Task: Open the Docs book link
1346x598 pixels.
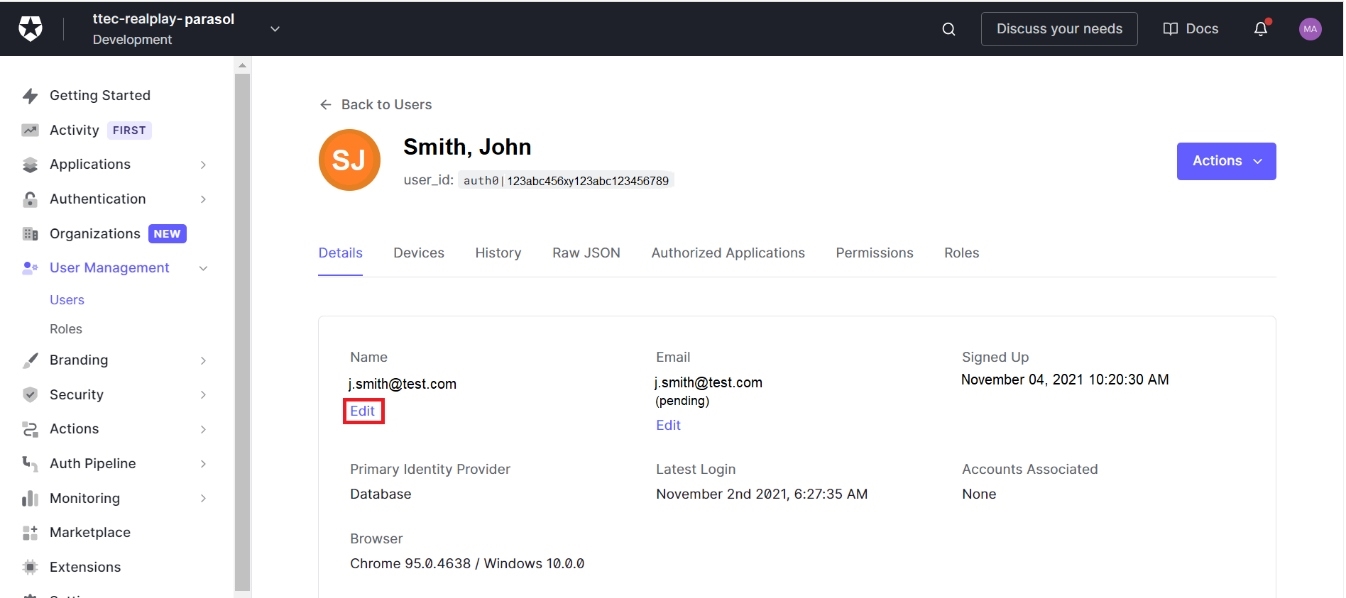Action: 1190,29
